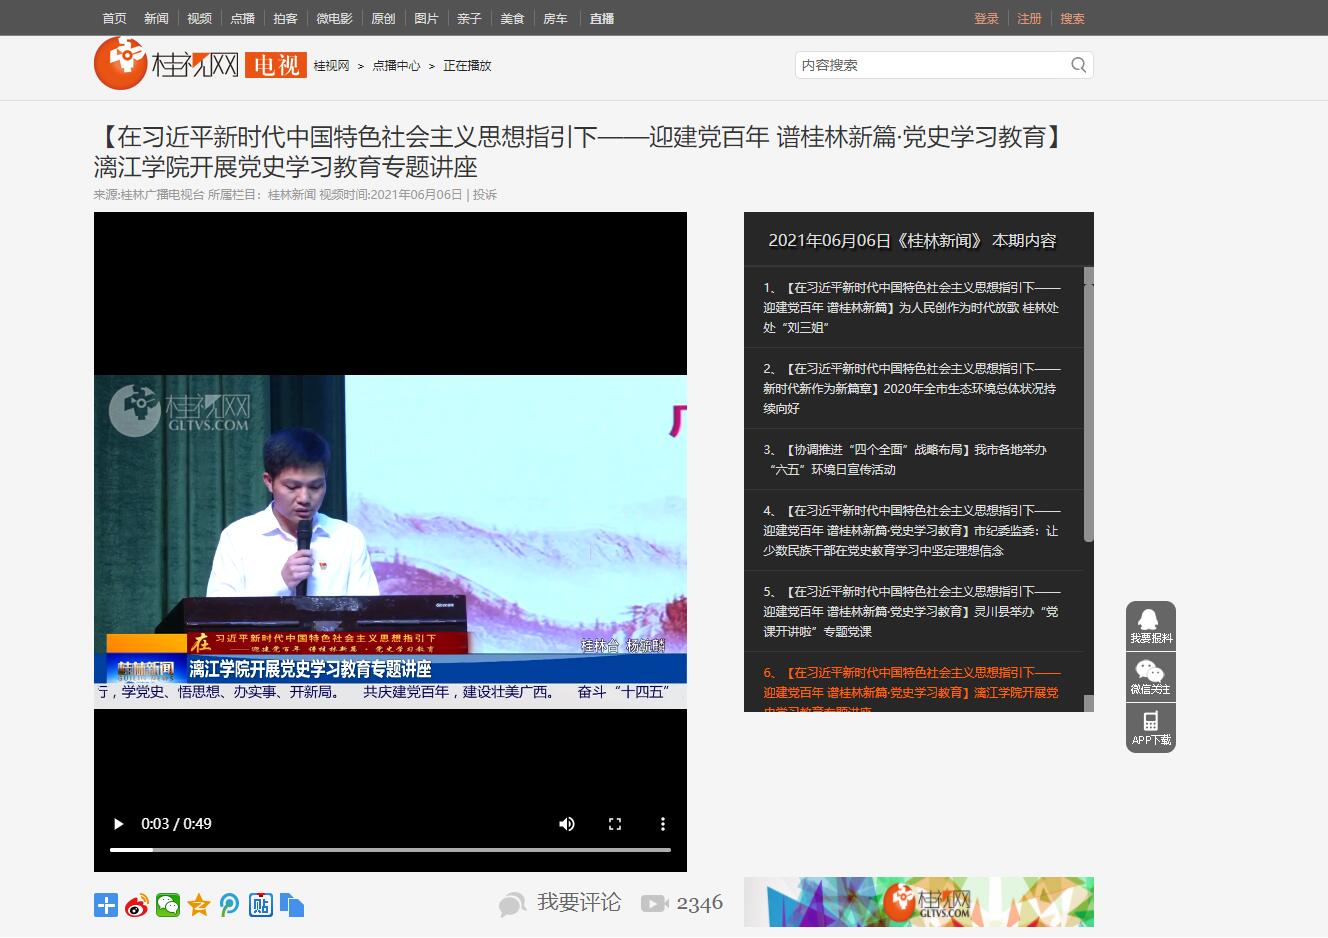Toggle fullscreen video mode
This screenshot has width=1328, height=938.
click(615, 824)
